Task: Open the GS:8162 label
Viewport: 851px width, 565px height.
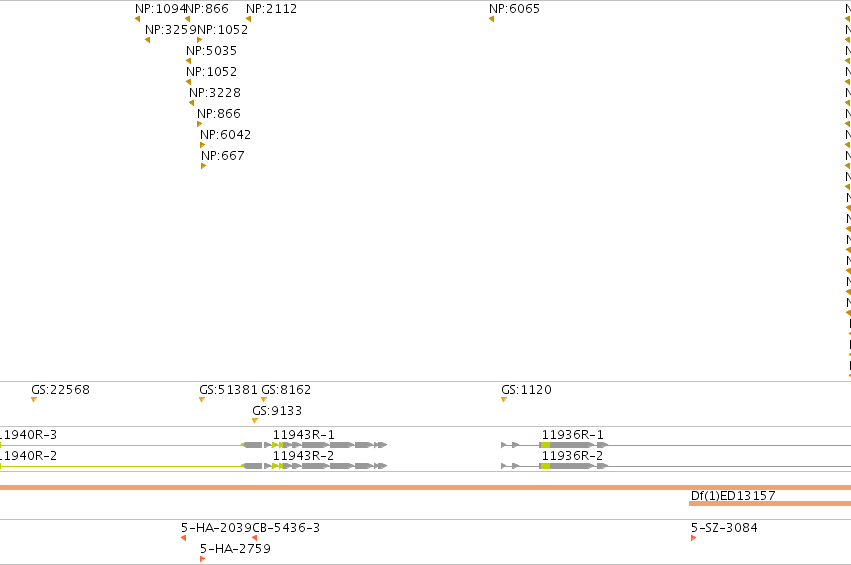Action: 286,390
